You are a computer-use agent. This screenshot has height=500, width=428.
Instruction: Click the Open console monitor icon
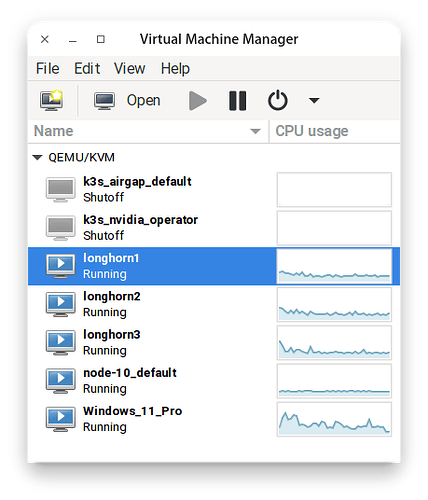(104, 101)
